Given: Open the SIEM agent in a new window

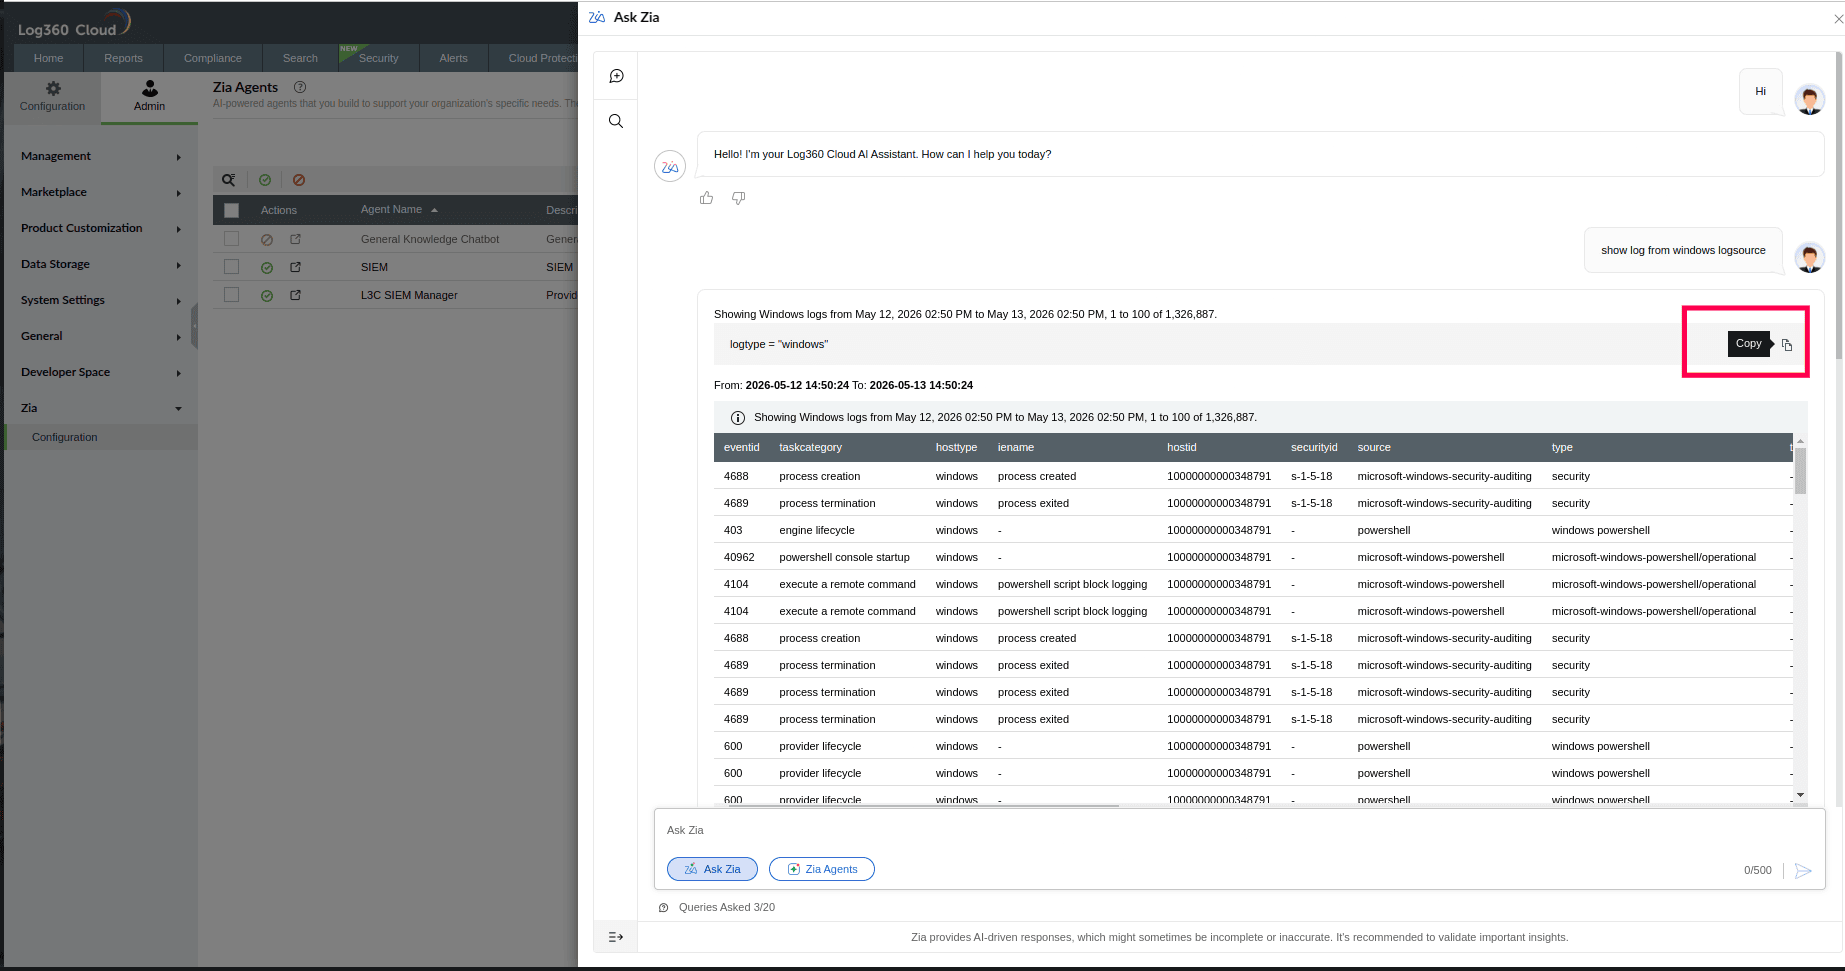Looking at the screenshot, I should point(295,267).
